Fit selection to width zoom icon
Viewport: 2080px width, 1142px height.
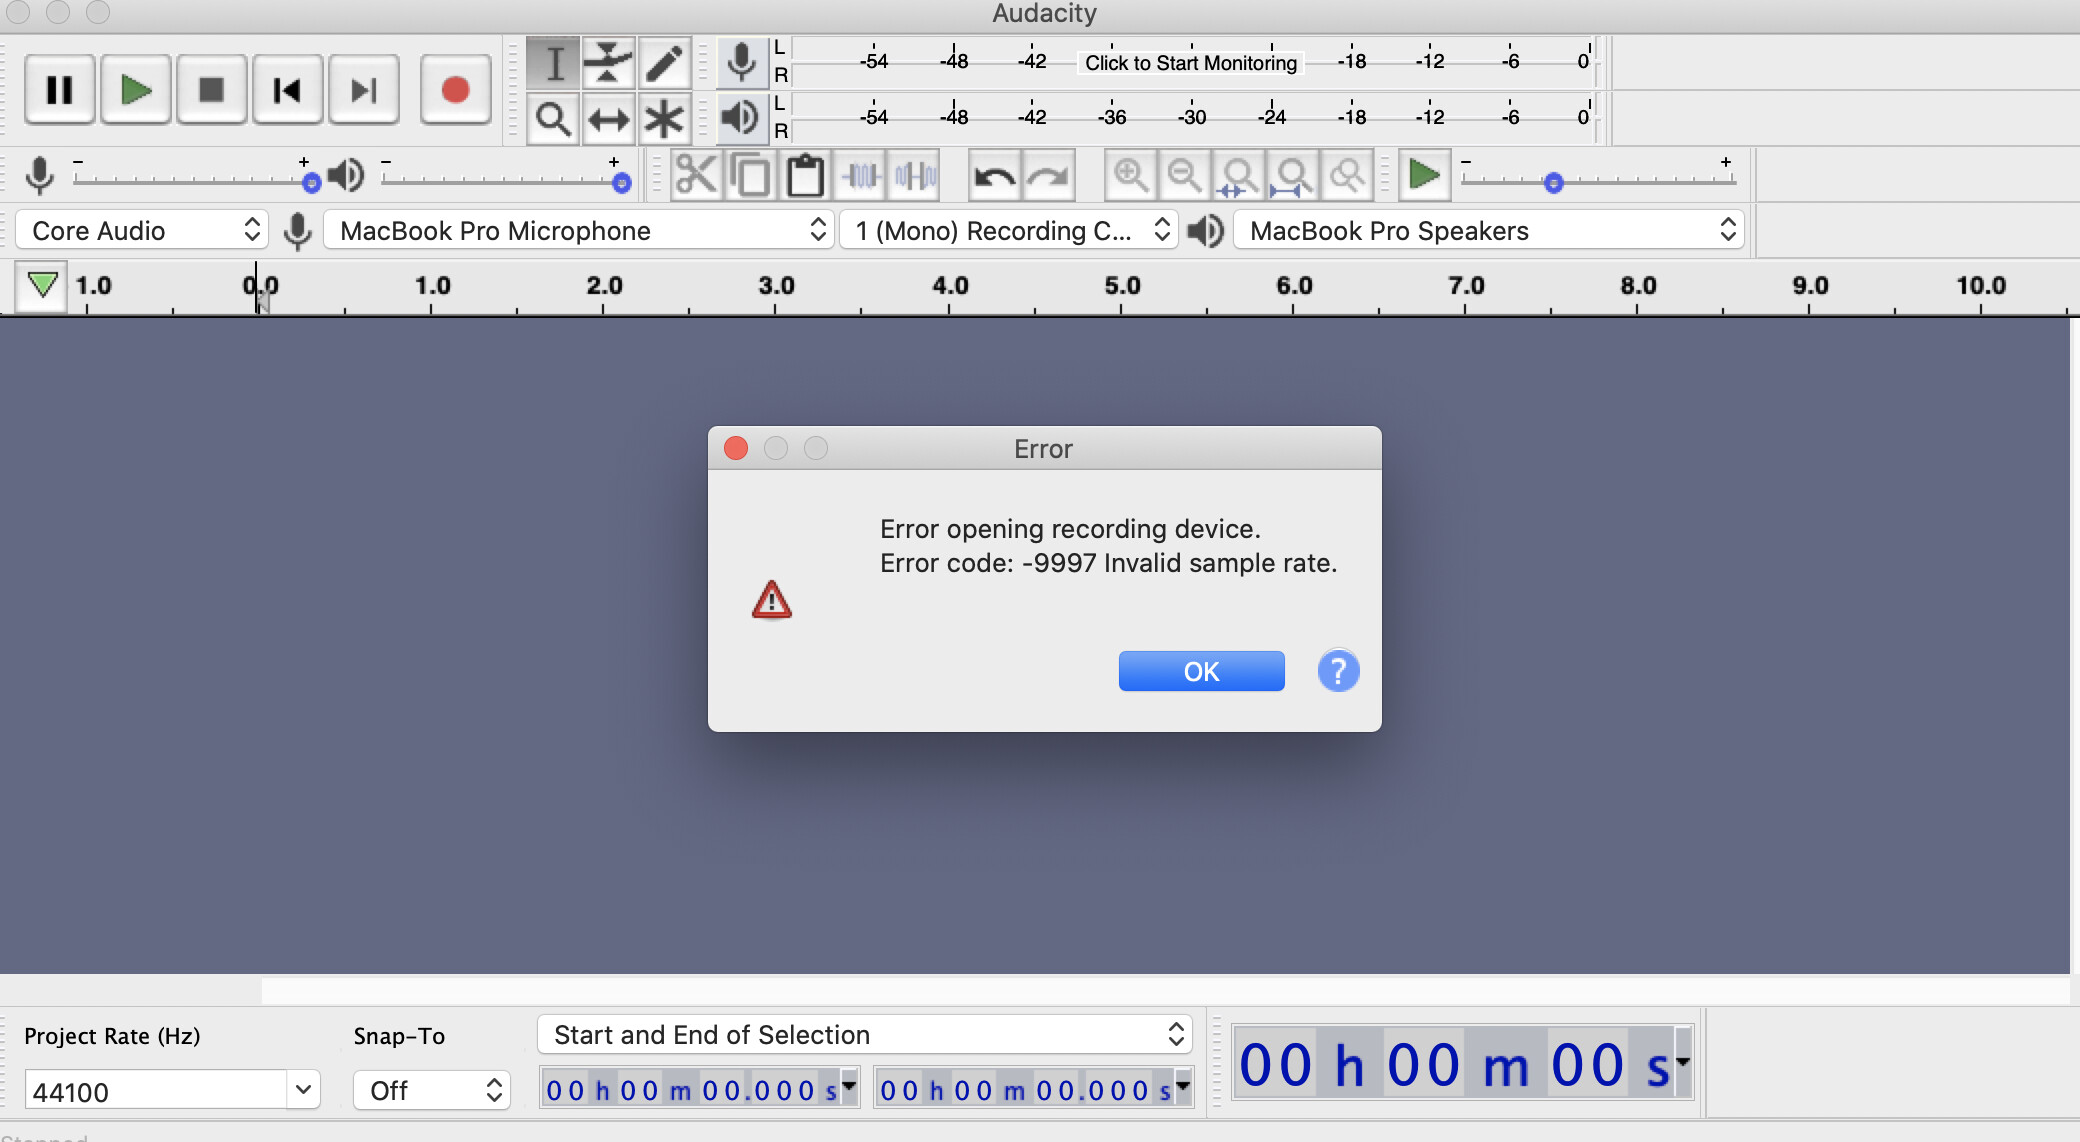[x=1239, y=176]
